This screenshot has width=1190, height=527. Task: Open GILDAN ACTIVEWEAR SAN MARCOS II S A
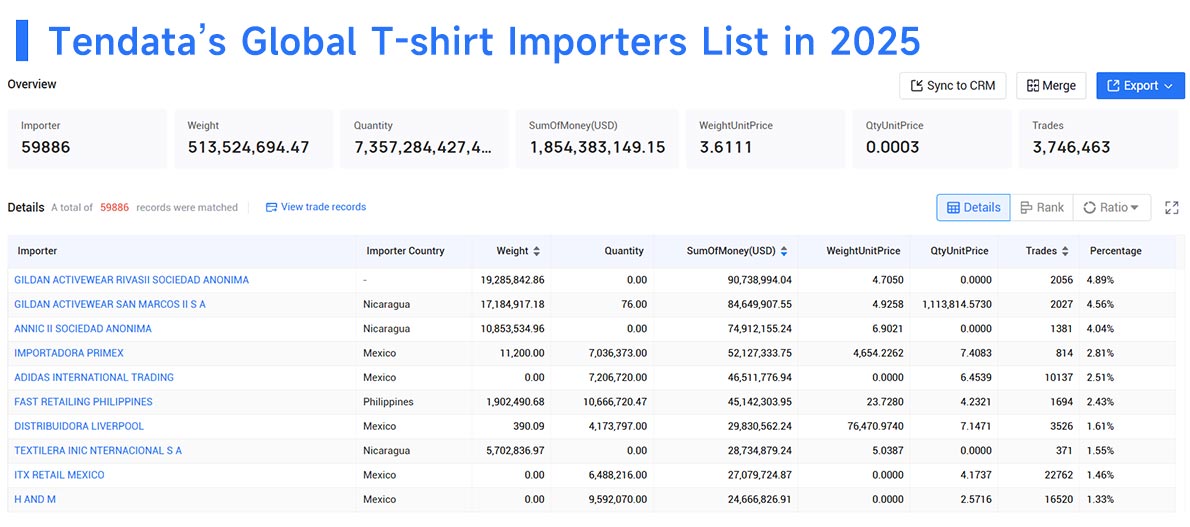[110, 305]
